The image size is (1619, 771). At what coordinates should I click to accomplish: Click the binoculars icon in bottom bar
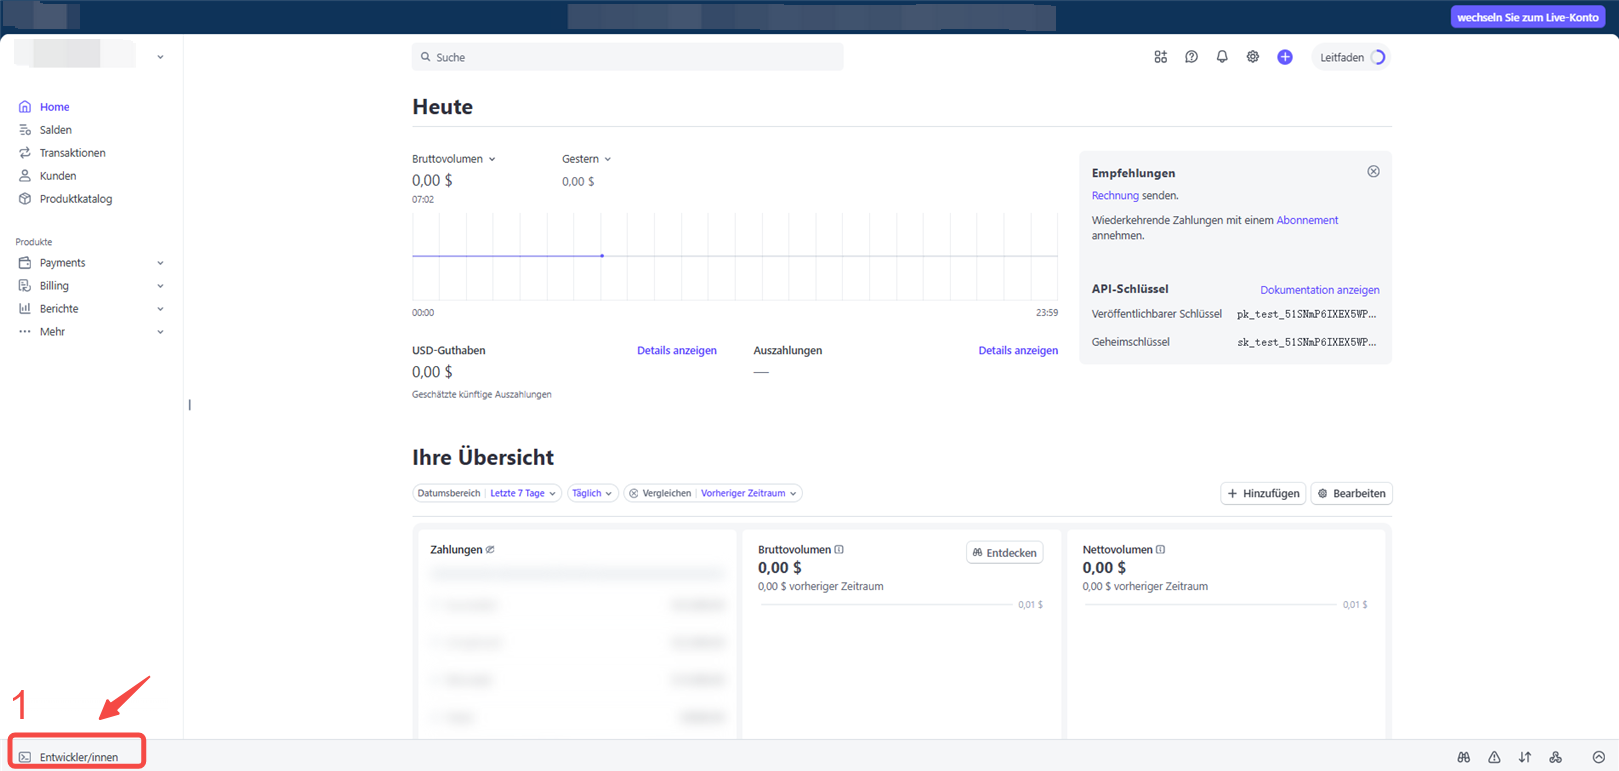(1463, 757)
